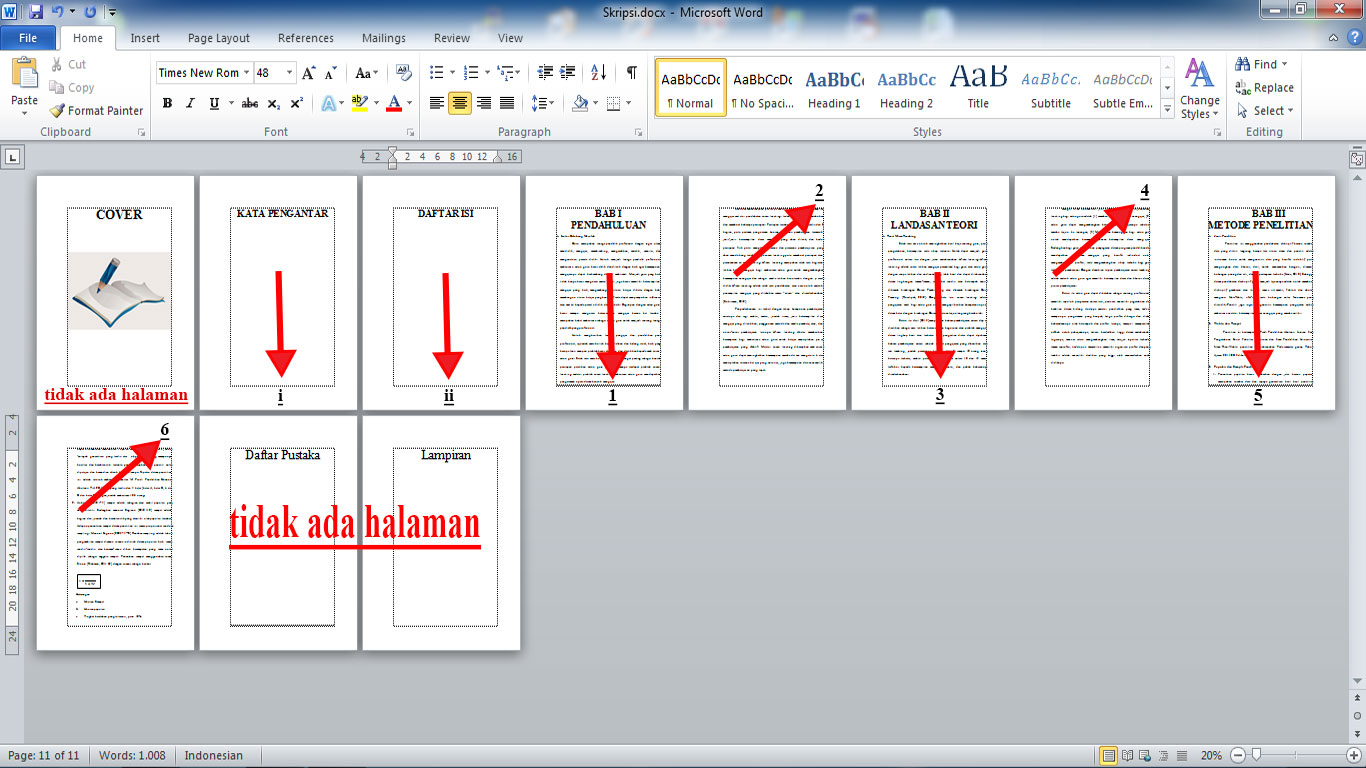The height and width of the screenshot is (768, 1366).
Task: Toggle Italic formatting
Action: tap(190, 103)
